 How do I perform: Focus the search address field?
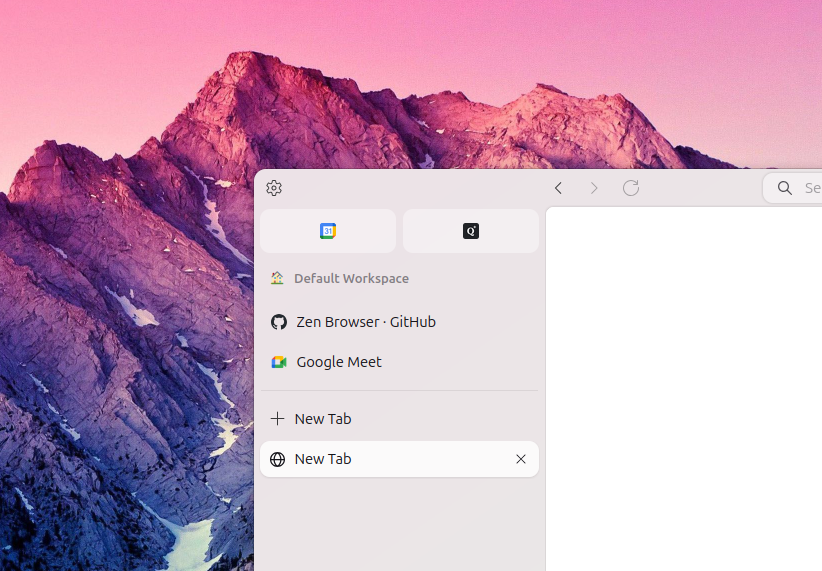(793, 188)
